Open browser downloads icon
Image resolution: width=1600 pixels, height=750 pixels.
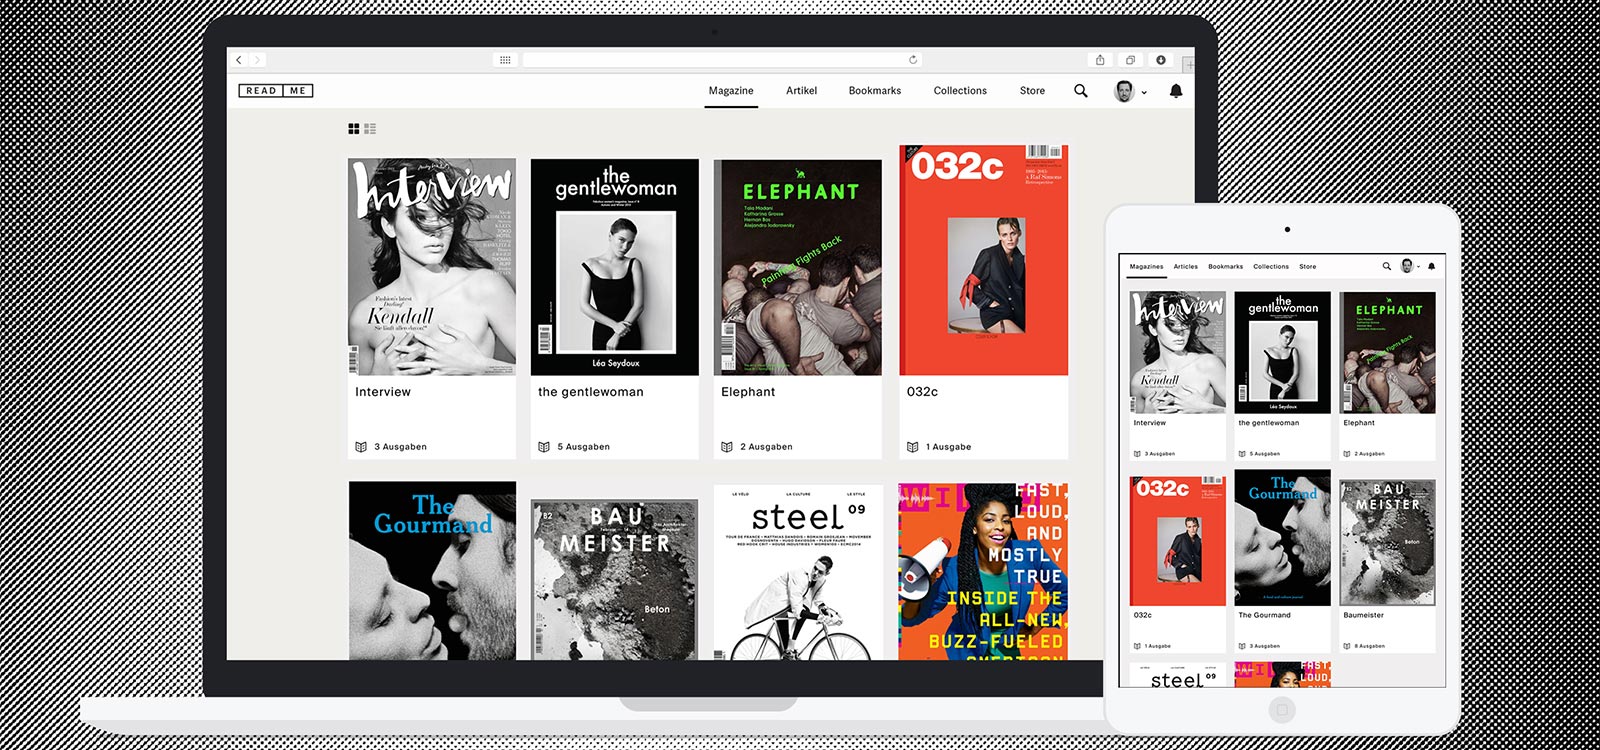(x=1161, y=60)
